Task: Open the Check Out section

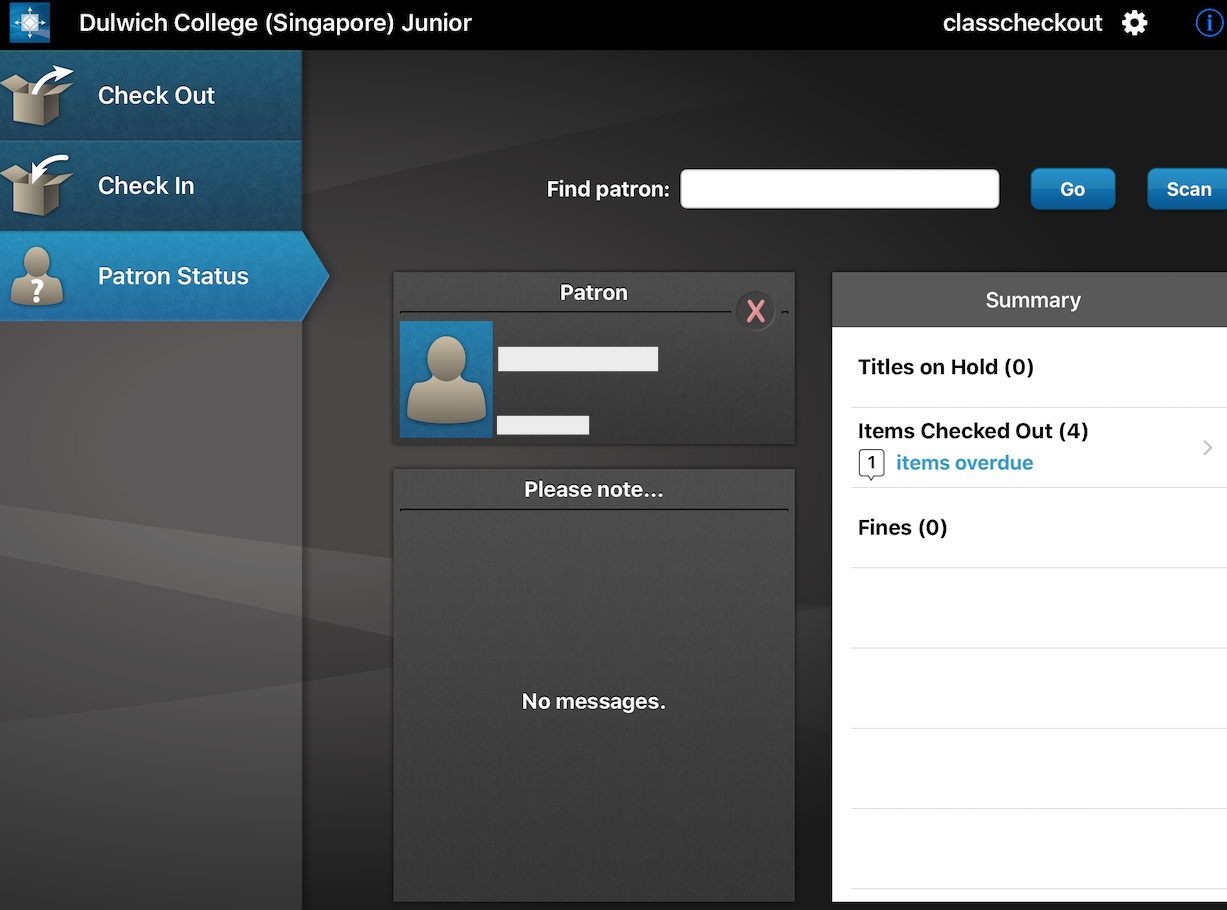Action: [x=150, y=95]
